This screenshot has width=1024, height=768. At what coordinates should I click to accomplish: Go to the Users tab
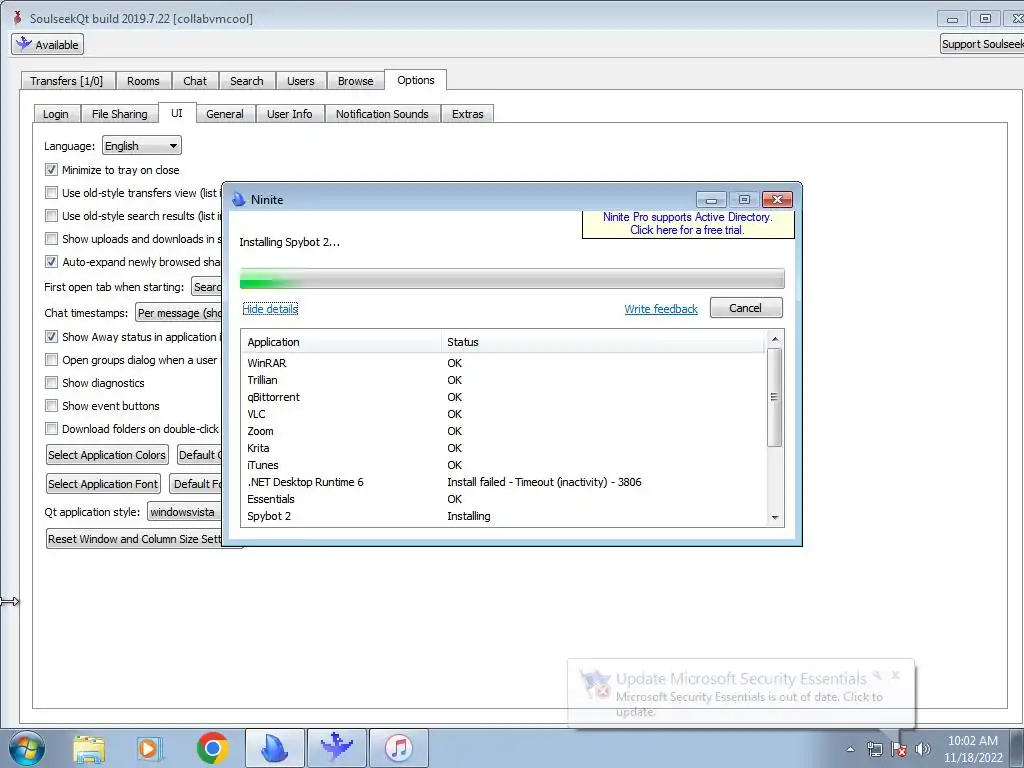(300, 81)
